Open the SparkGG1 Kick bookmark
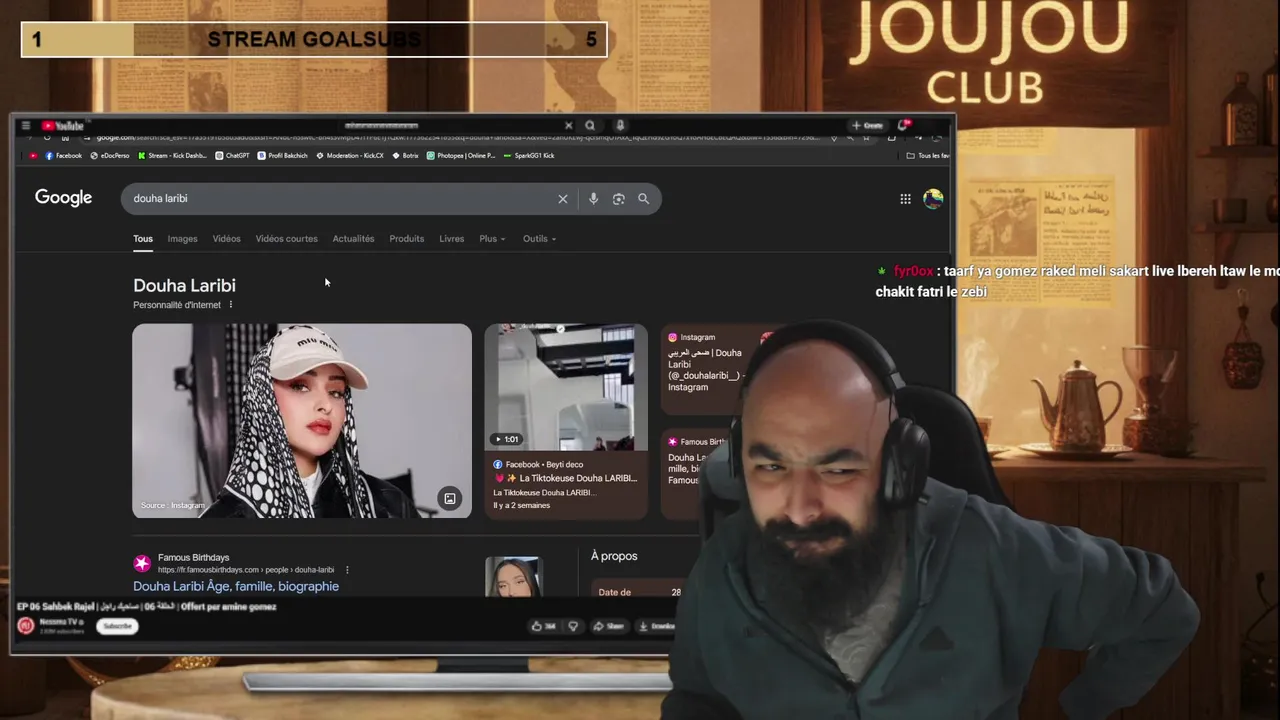 pyautogui.click(x=529, y=156)
